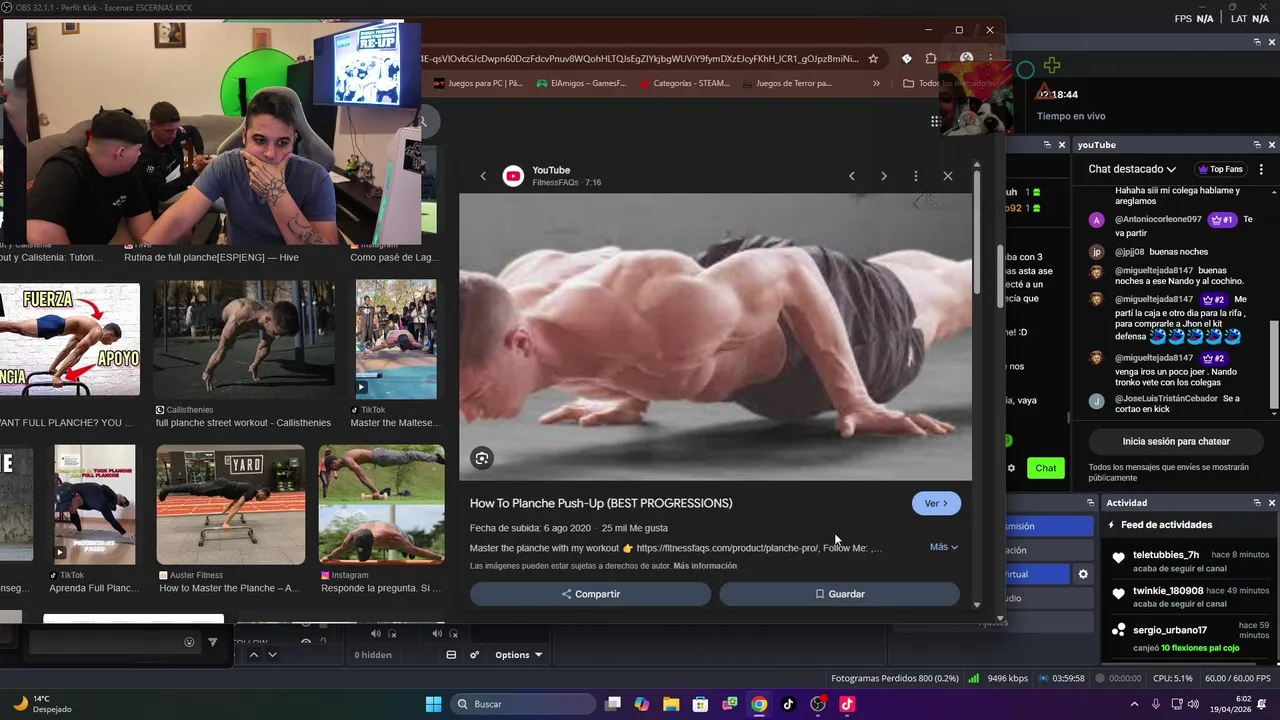Show next image result in panel
Screen dimensions: 1280x720
(884, 176)
